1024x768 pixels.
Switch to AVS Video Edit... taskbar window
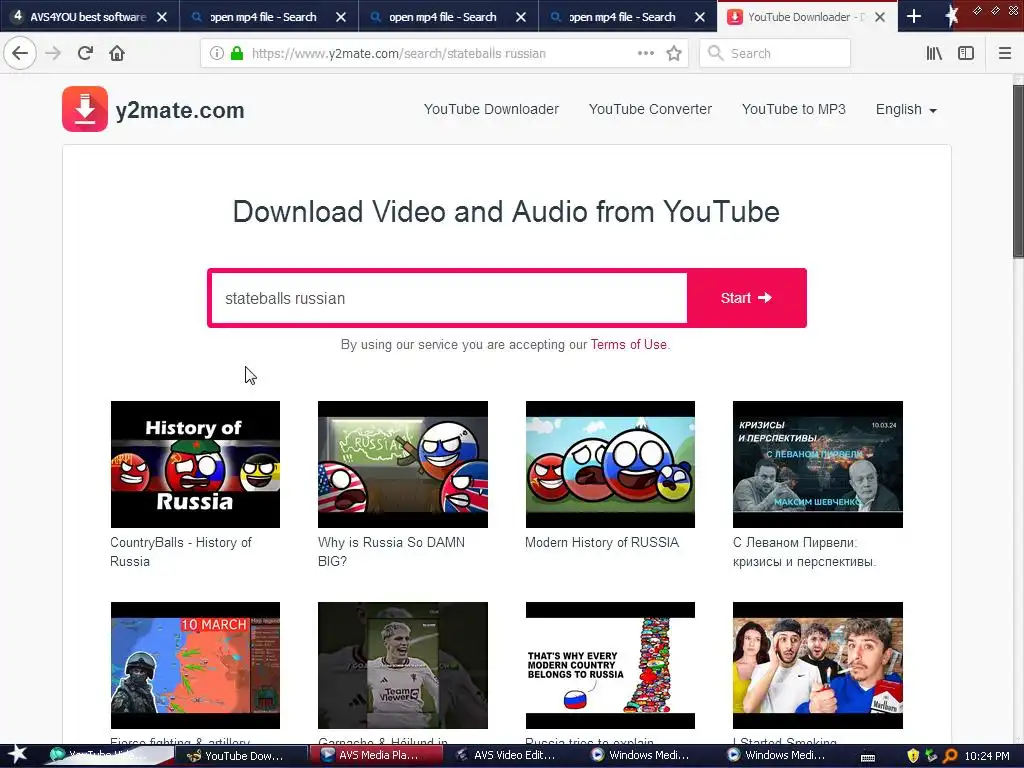coord(511,756)
